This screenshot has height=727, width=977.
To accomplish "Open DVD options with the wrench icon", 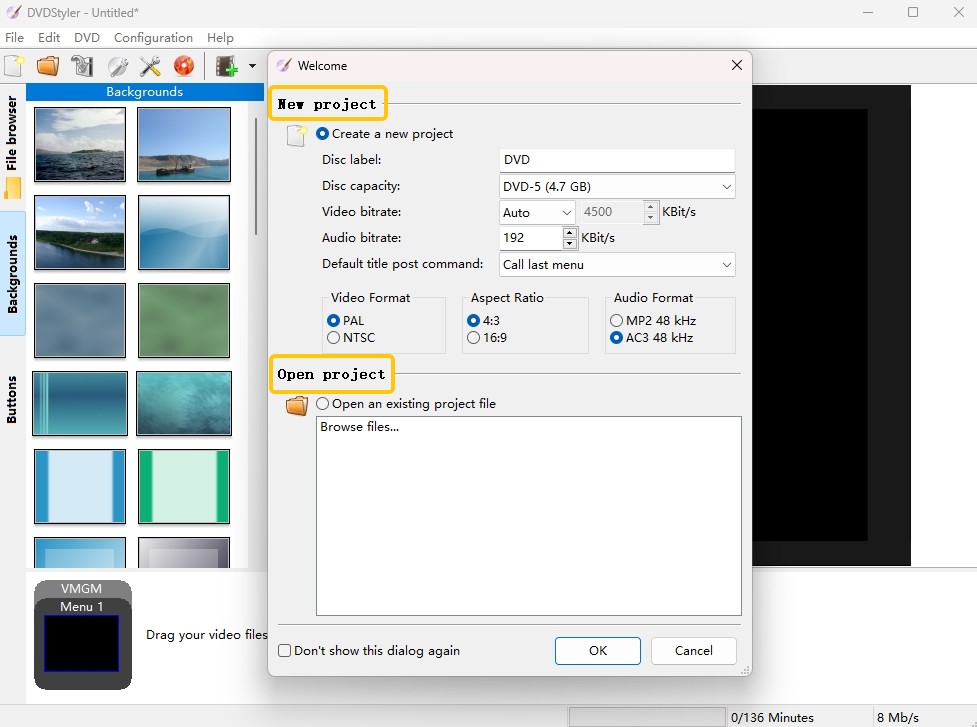I will (x=120, y=66).
